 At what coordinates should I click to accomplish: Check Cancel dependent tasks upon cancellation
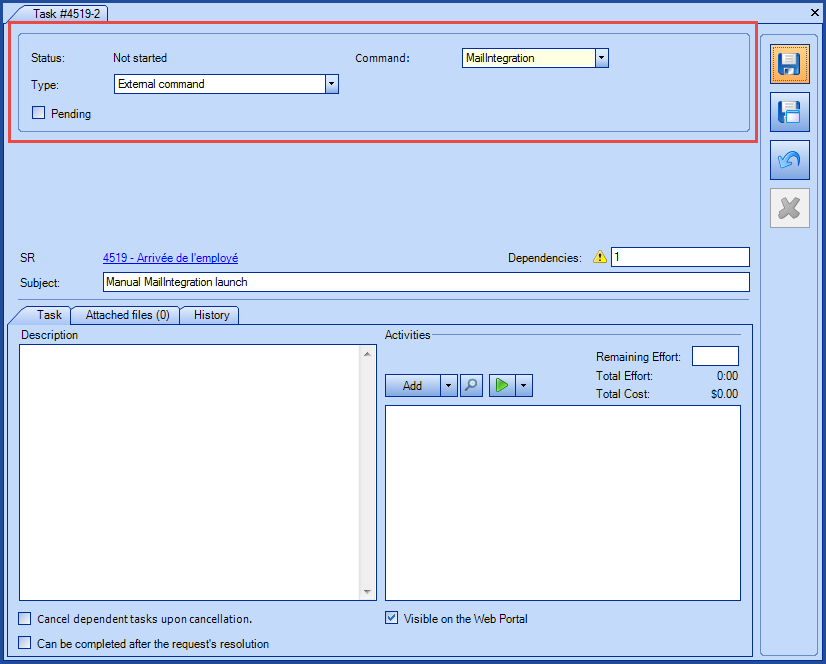24,618
